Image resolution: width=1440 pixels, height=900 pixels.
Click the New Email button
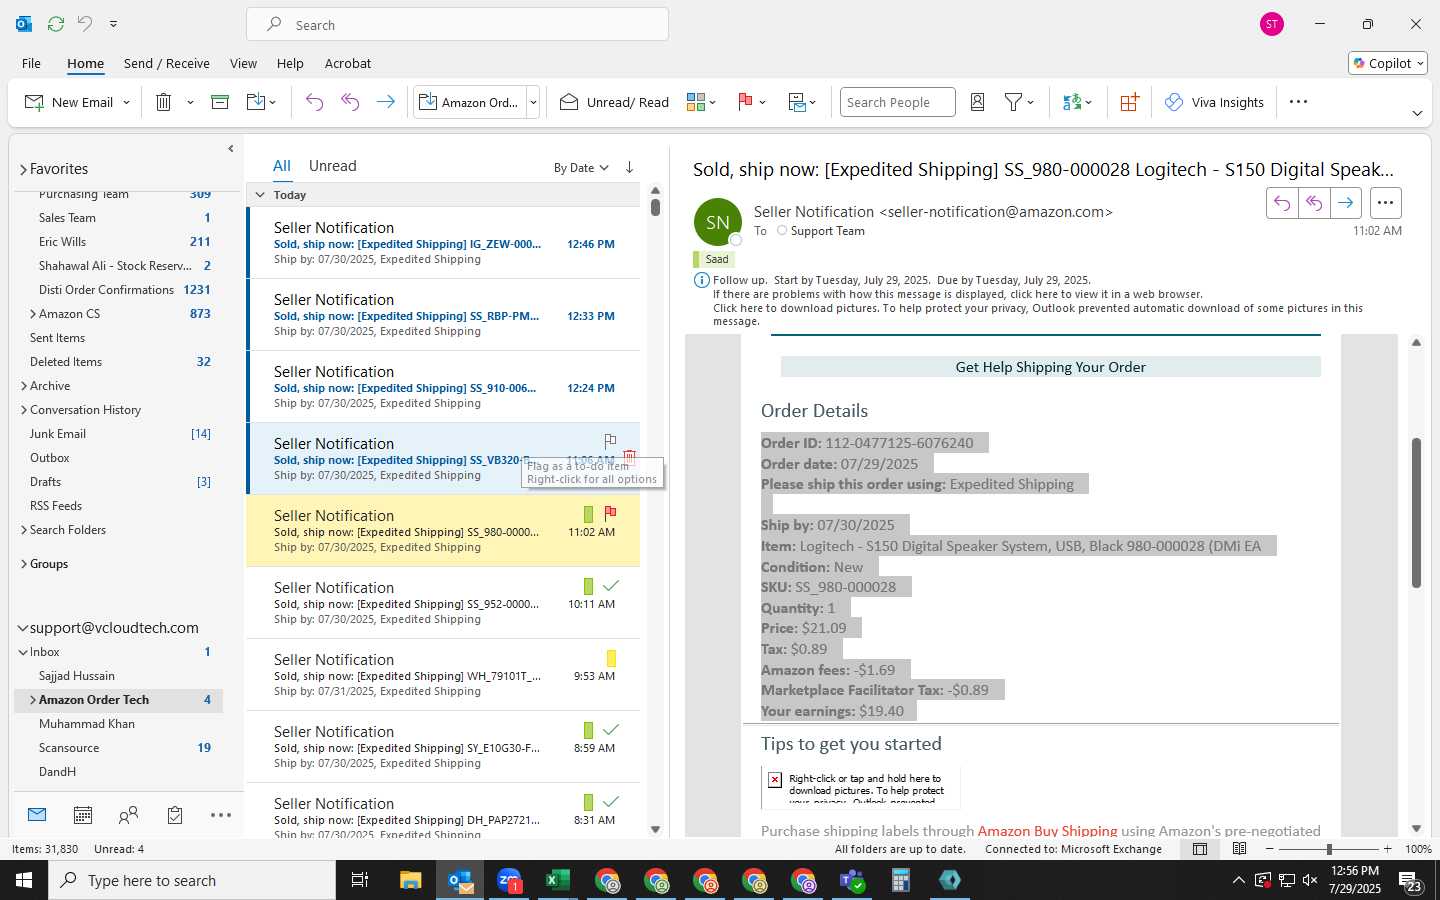[x=69, y=102]
